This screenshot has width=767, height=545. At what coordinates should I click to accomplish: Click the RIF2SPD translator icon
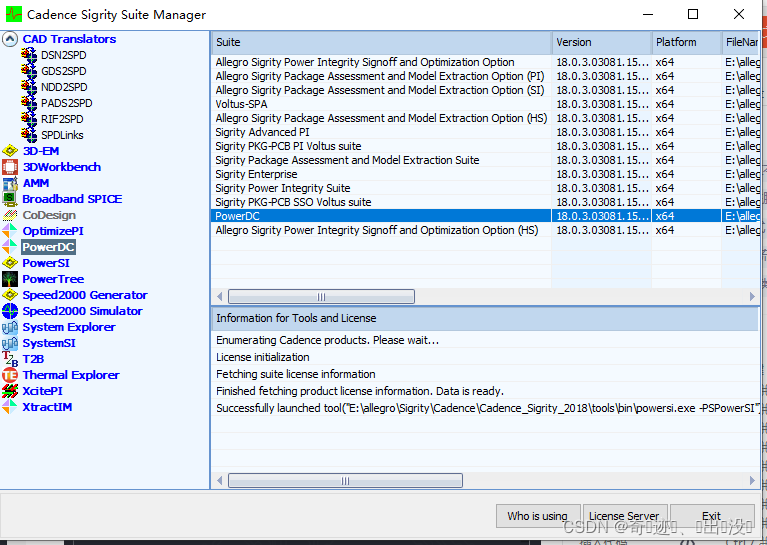29,119
